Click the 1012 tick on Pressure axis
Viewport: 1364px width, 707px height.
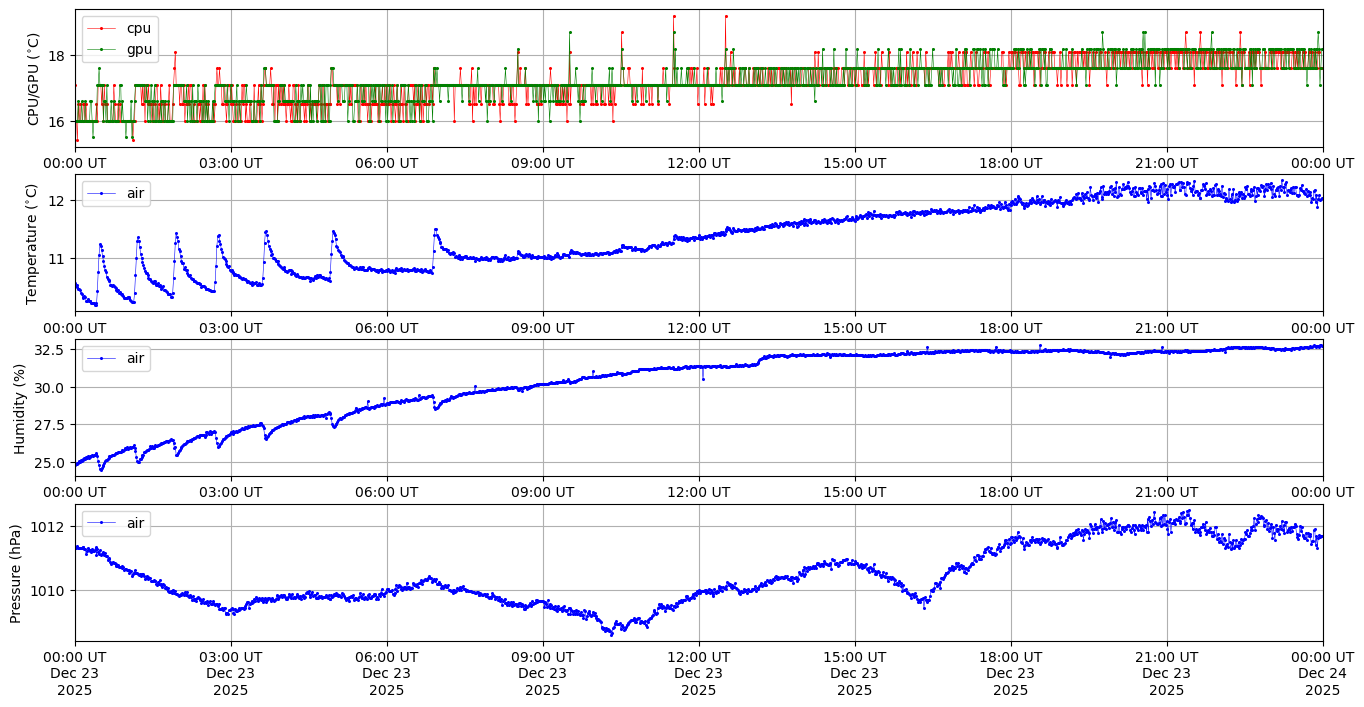click(x=50, y=527)
